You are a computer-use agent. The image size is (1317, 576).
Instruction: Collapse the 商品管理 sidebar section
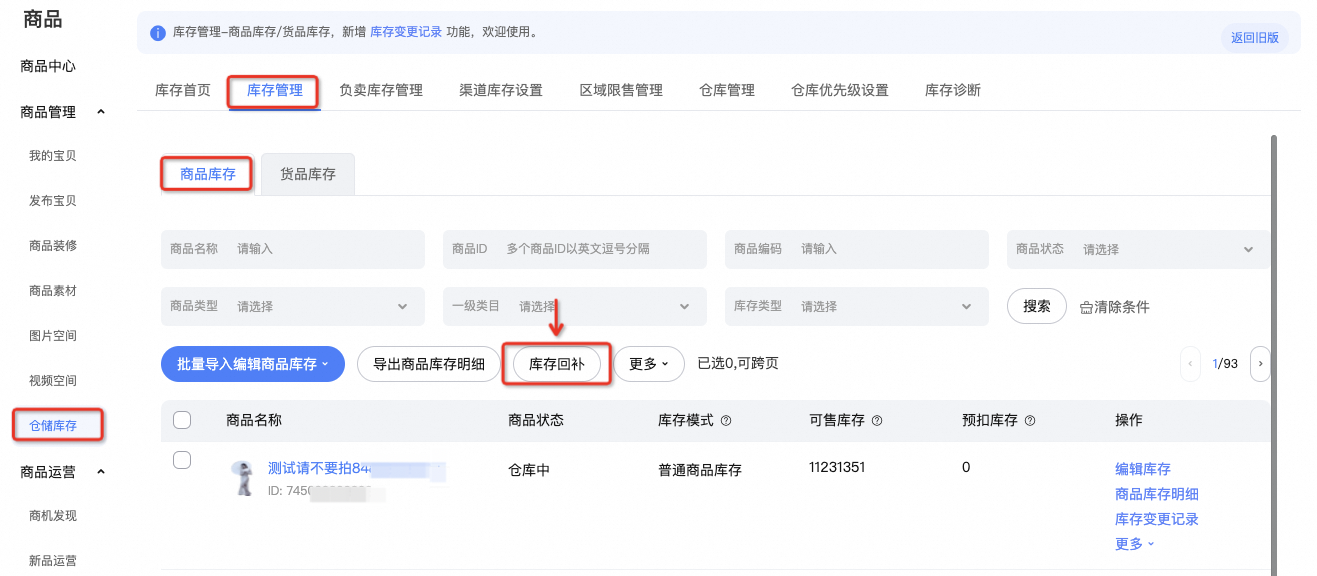101,112
